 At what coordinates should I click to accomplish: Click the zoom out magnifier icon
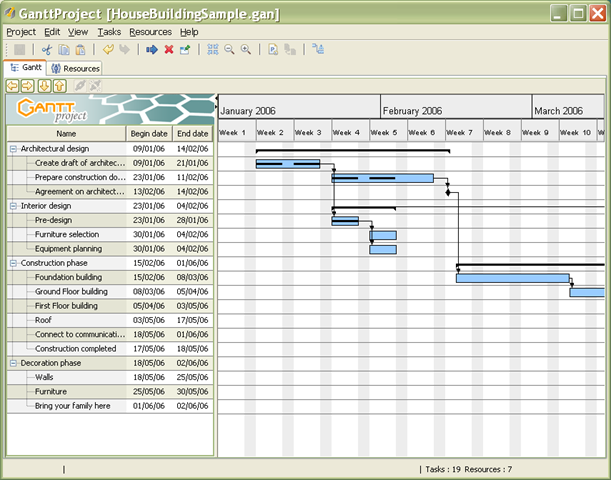point(229,49)
